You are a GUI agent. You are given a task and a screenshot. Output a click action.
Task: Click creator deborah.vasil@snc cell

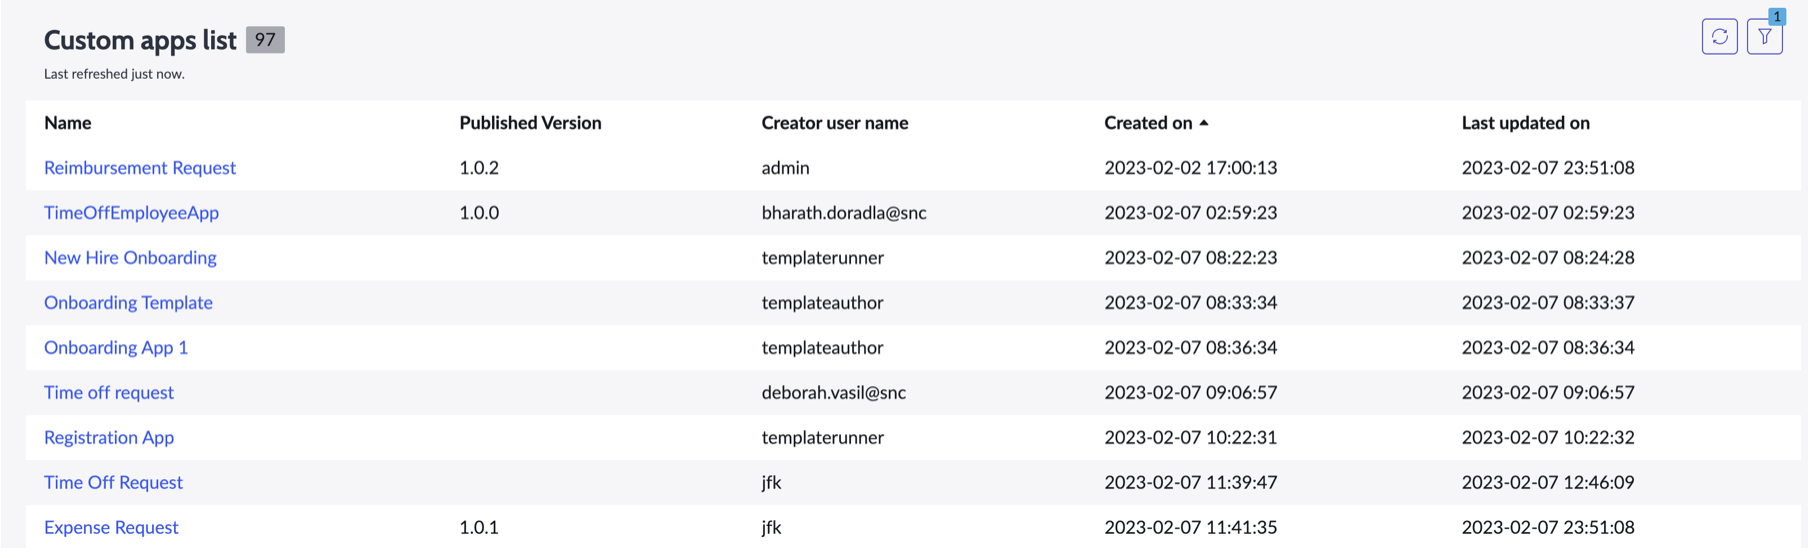[834, 392]
